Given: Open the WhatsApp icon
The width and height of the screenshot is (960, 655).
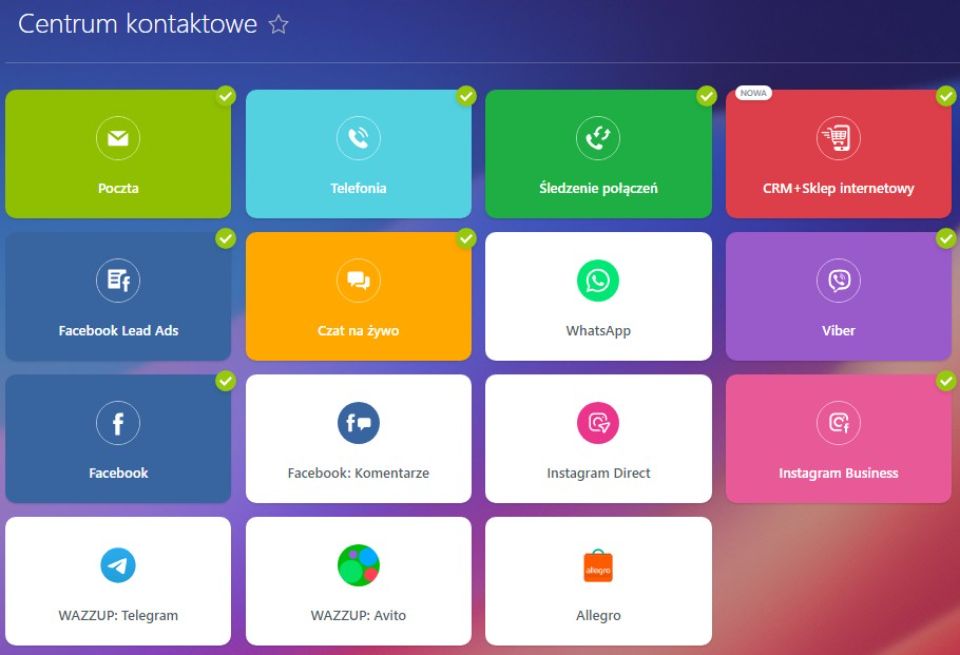Looking at the screenshot, I should [598, 281].
